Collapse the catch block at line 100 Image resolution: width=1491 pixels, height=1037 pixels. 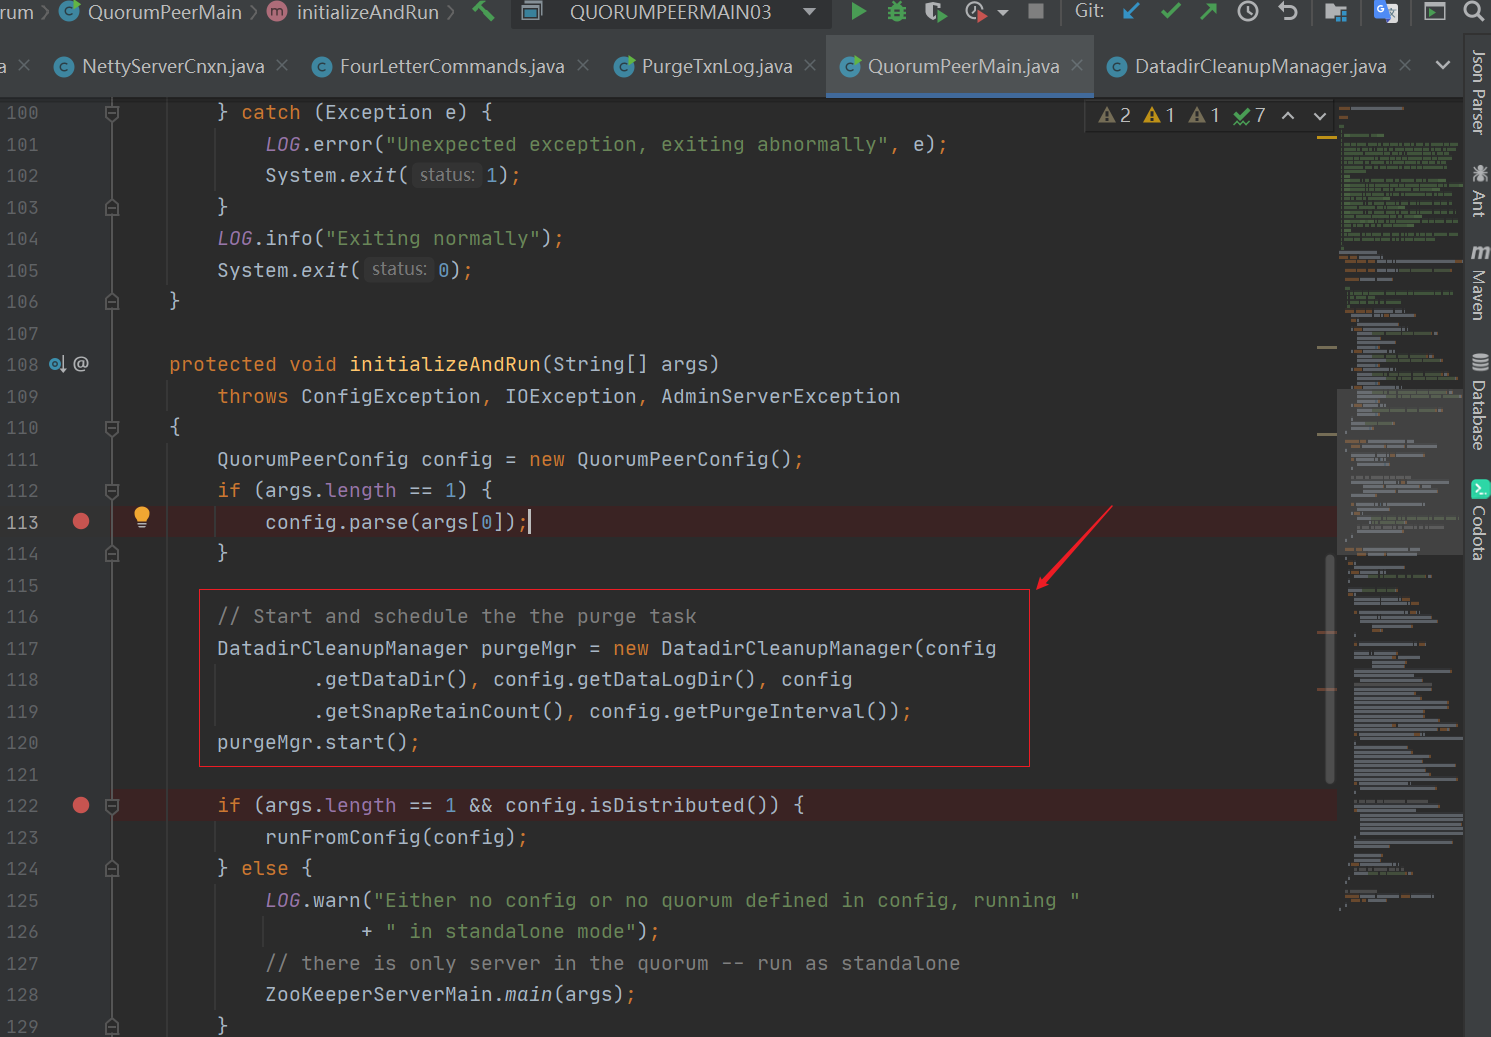point(112,113)
